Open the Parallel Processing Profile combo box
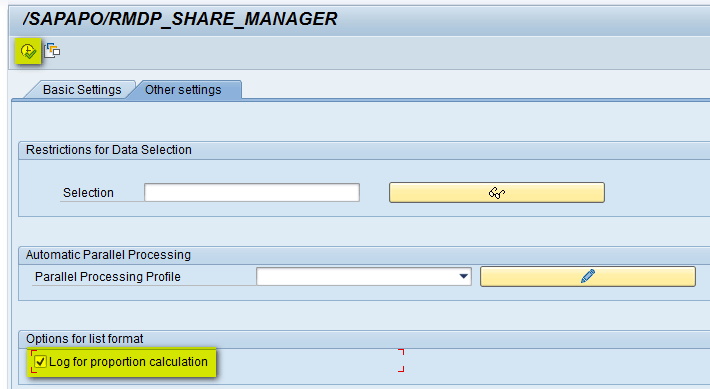Viewport: 710px width, 389px height. click(364, 276)
